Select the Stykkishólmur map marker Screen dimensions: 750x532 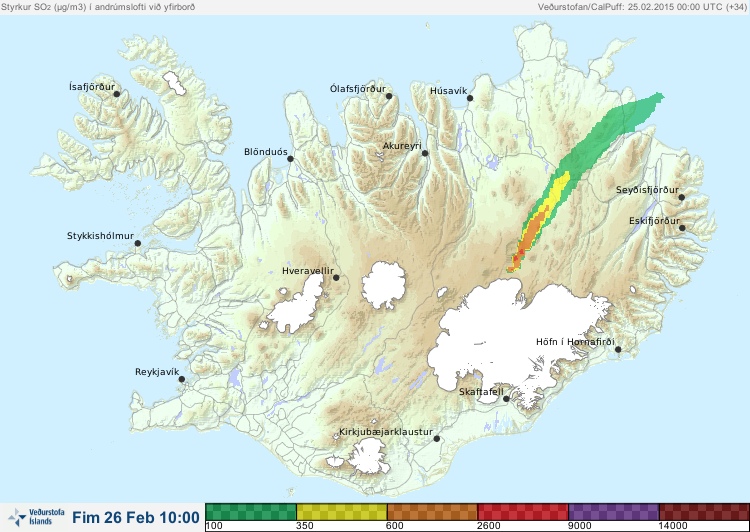(x=138, y=243)
